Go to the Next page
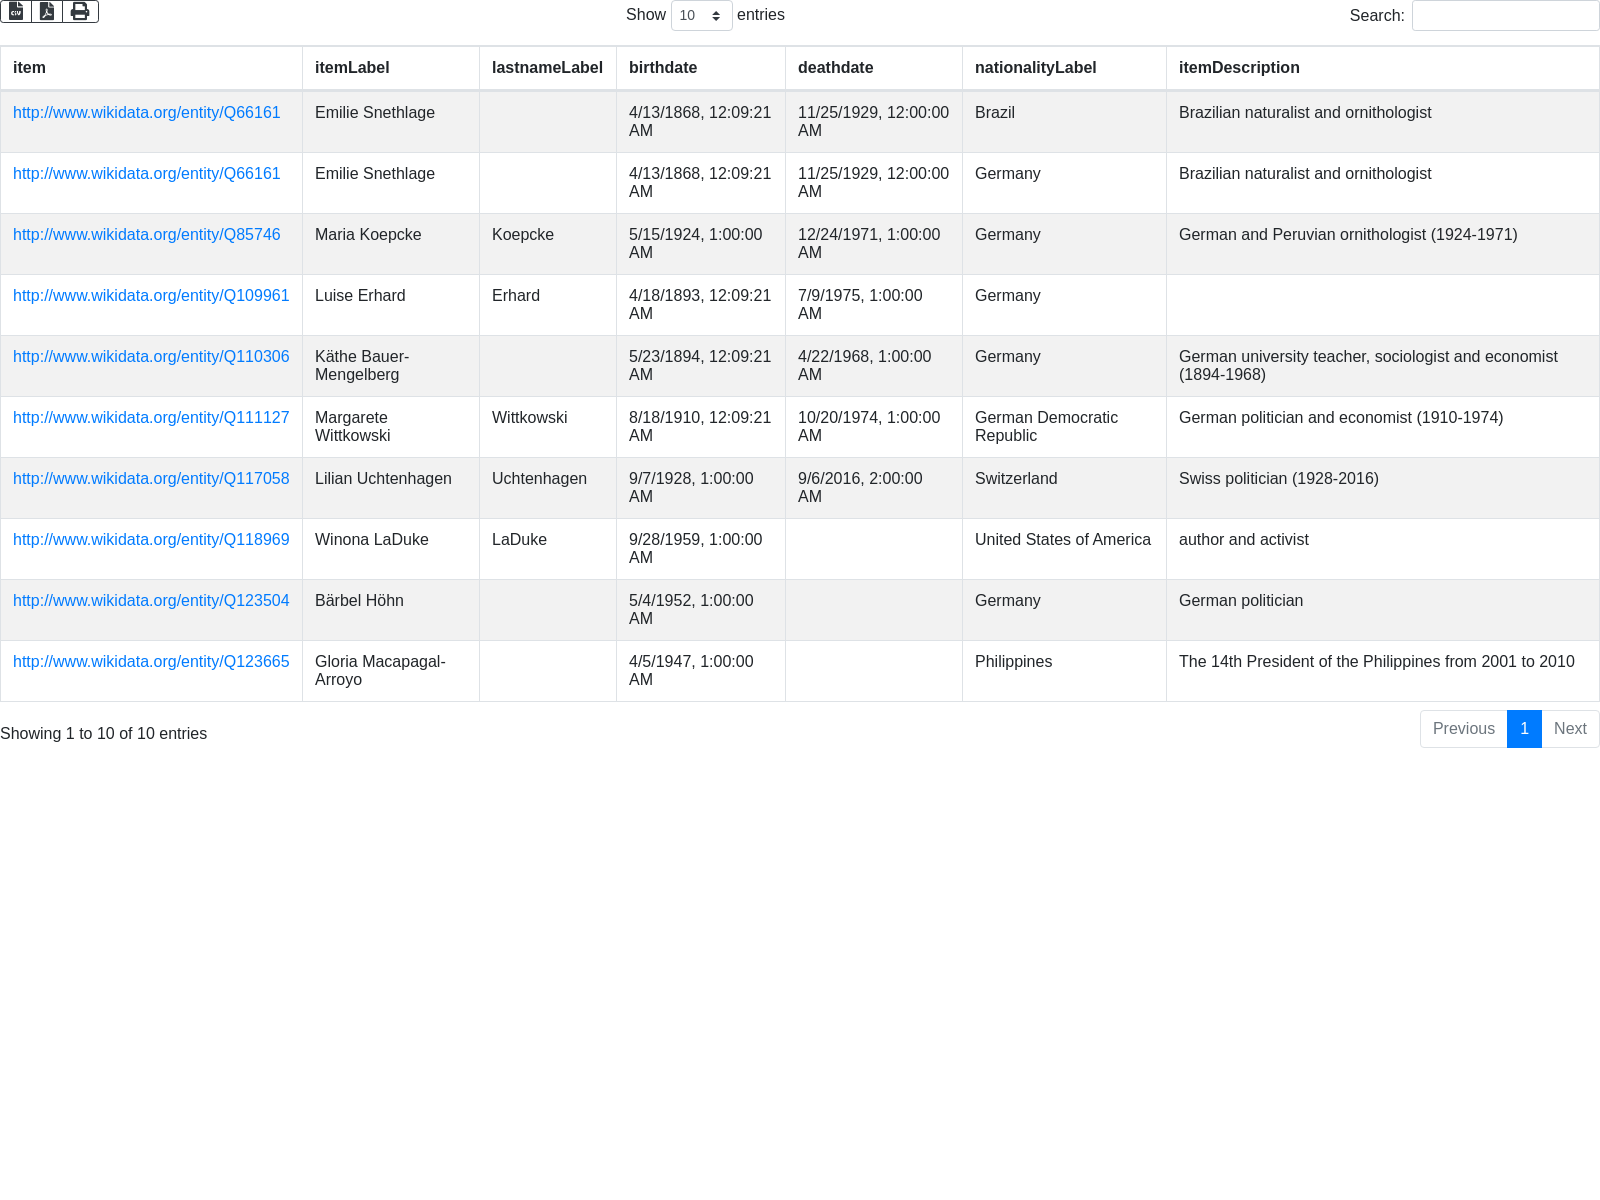Image resolution: width=1600 pixels, height=1200 pixels. [1570, 729]
